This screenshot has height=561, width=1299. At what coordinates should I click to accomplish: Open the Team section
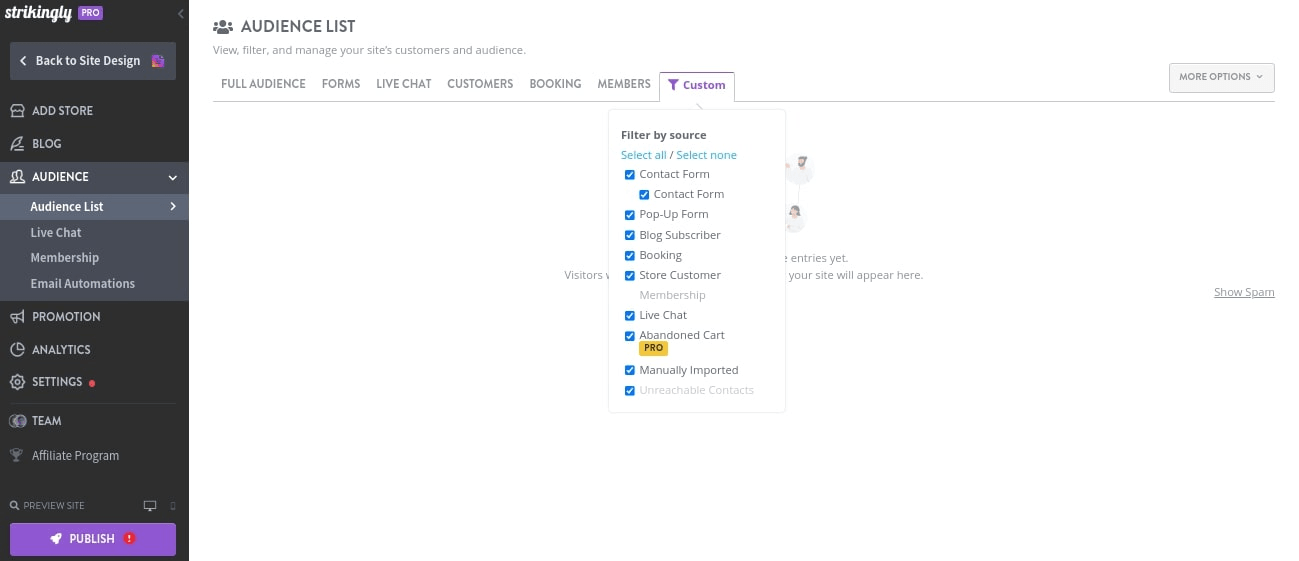pyautogui.click(x=46, y=421)
